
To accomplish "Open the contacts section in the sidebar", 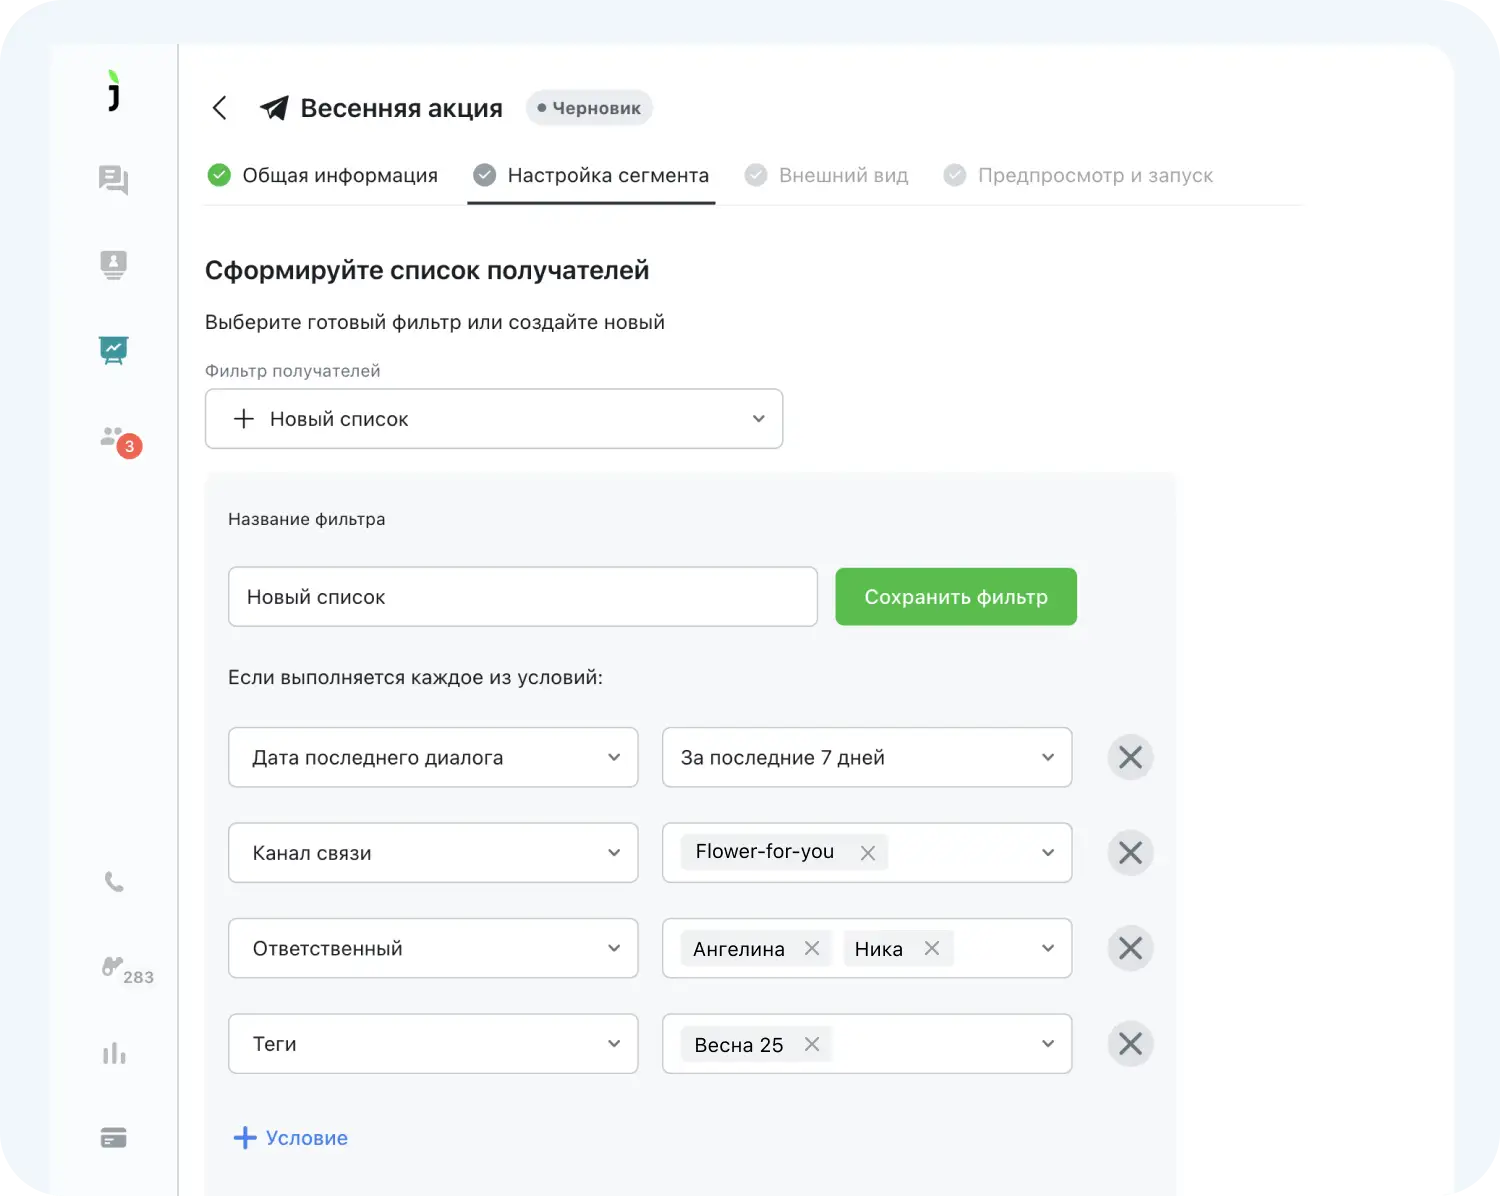I will 113,264.
